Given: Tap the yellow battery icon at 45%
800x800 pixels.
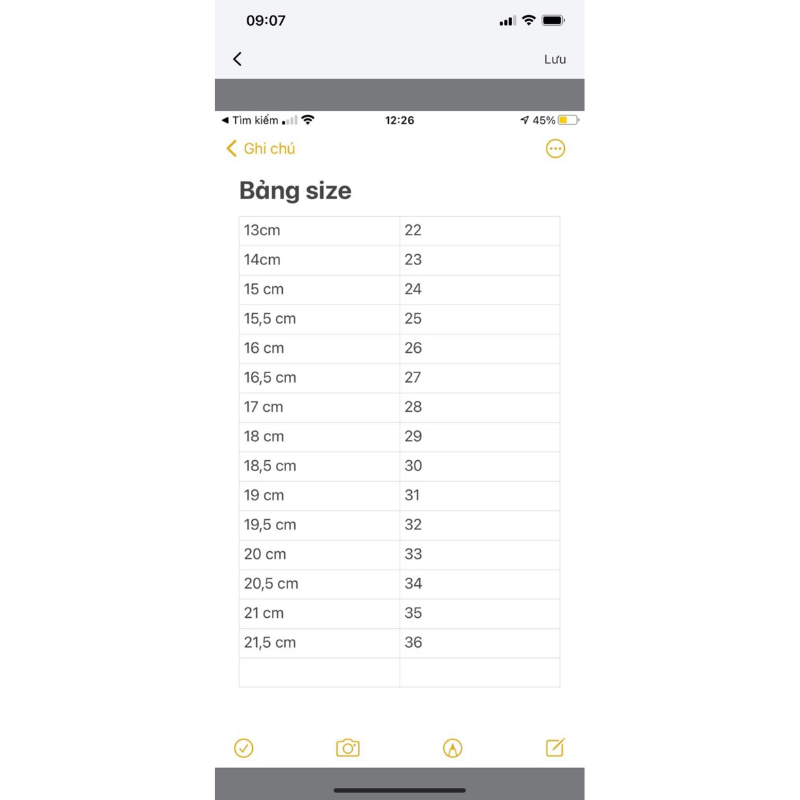Looking at the screenshot, I should (568, 120).
